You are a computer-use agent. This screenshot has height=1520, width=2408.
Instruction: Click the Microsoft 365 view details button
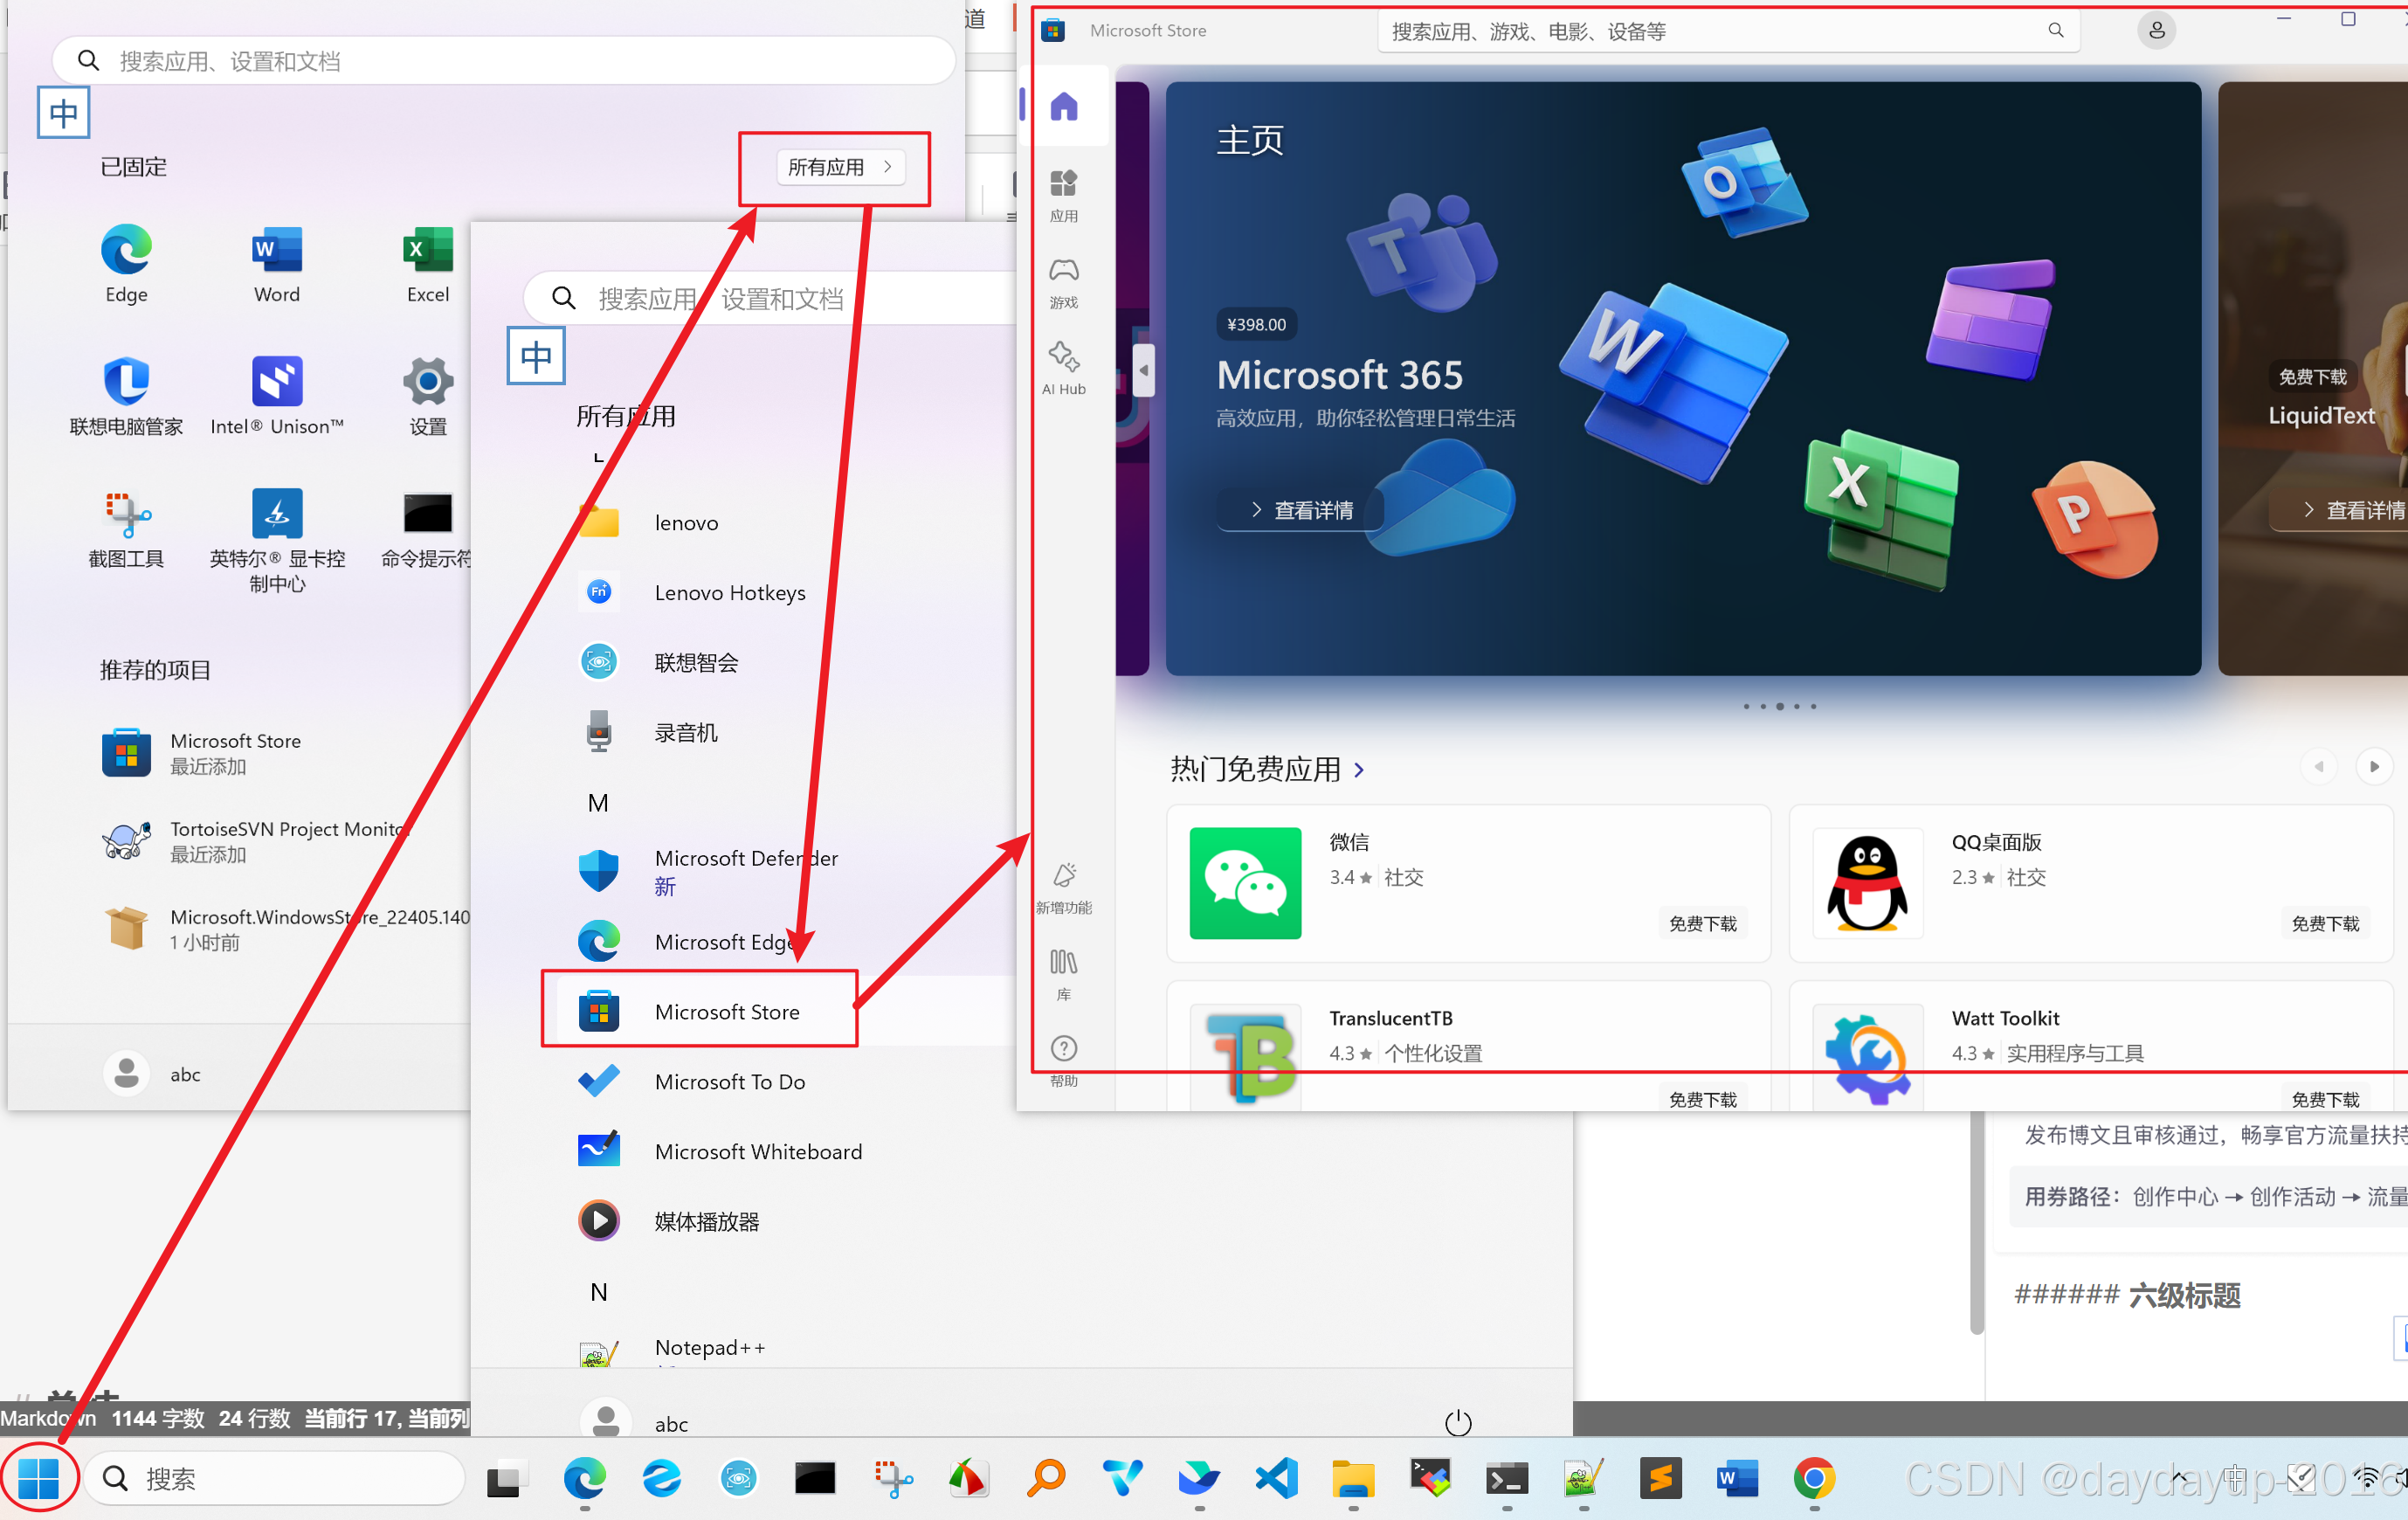click(x=1301, y=510)
